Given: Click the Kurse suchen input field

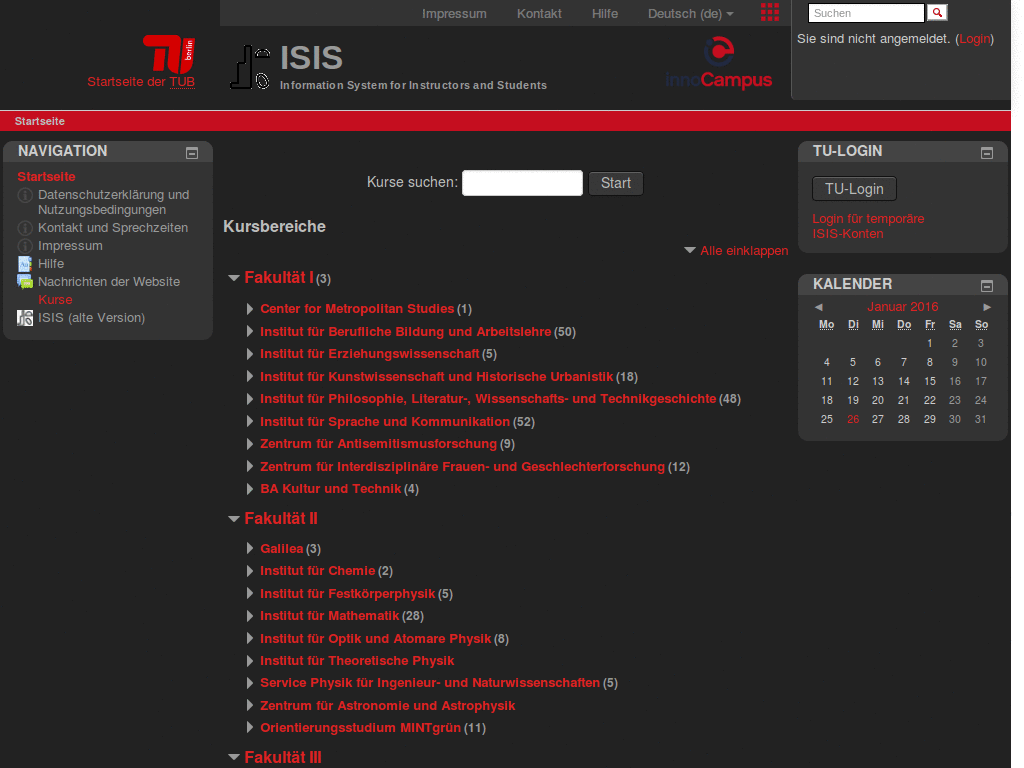Looking at the screenshot, I should tap(522, 183).
